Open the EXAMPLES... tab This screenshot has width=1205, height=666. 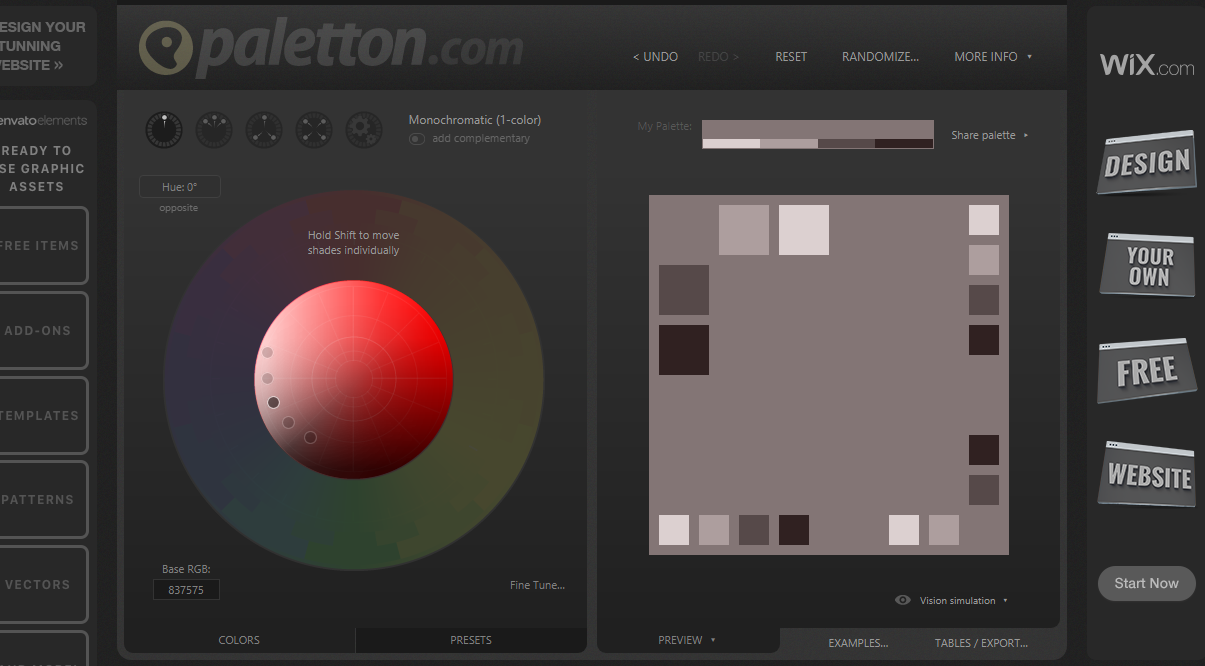858,643
